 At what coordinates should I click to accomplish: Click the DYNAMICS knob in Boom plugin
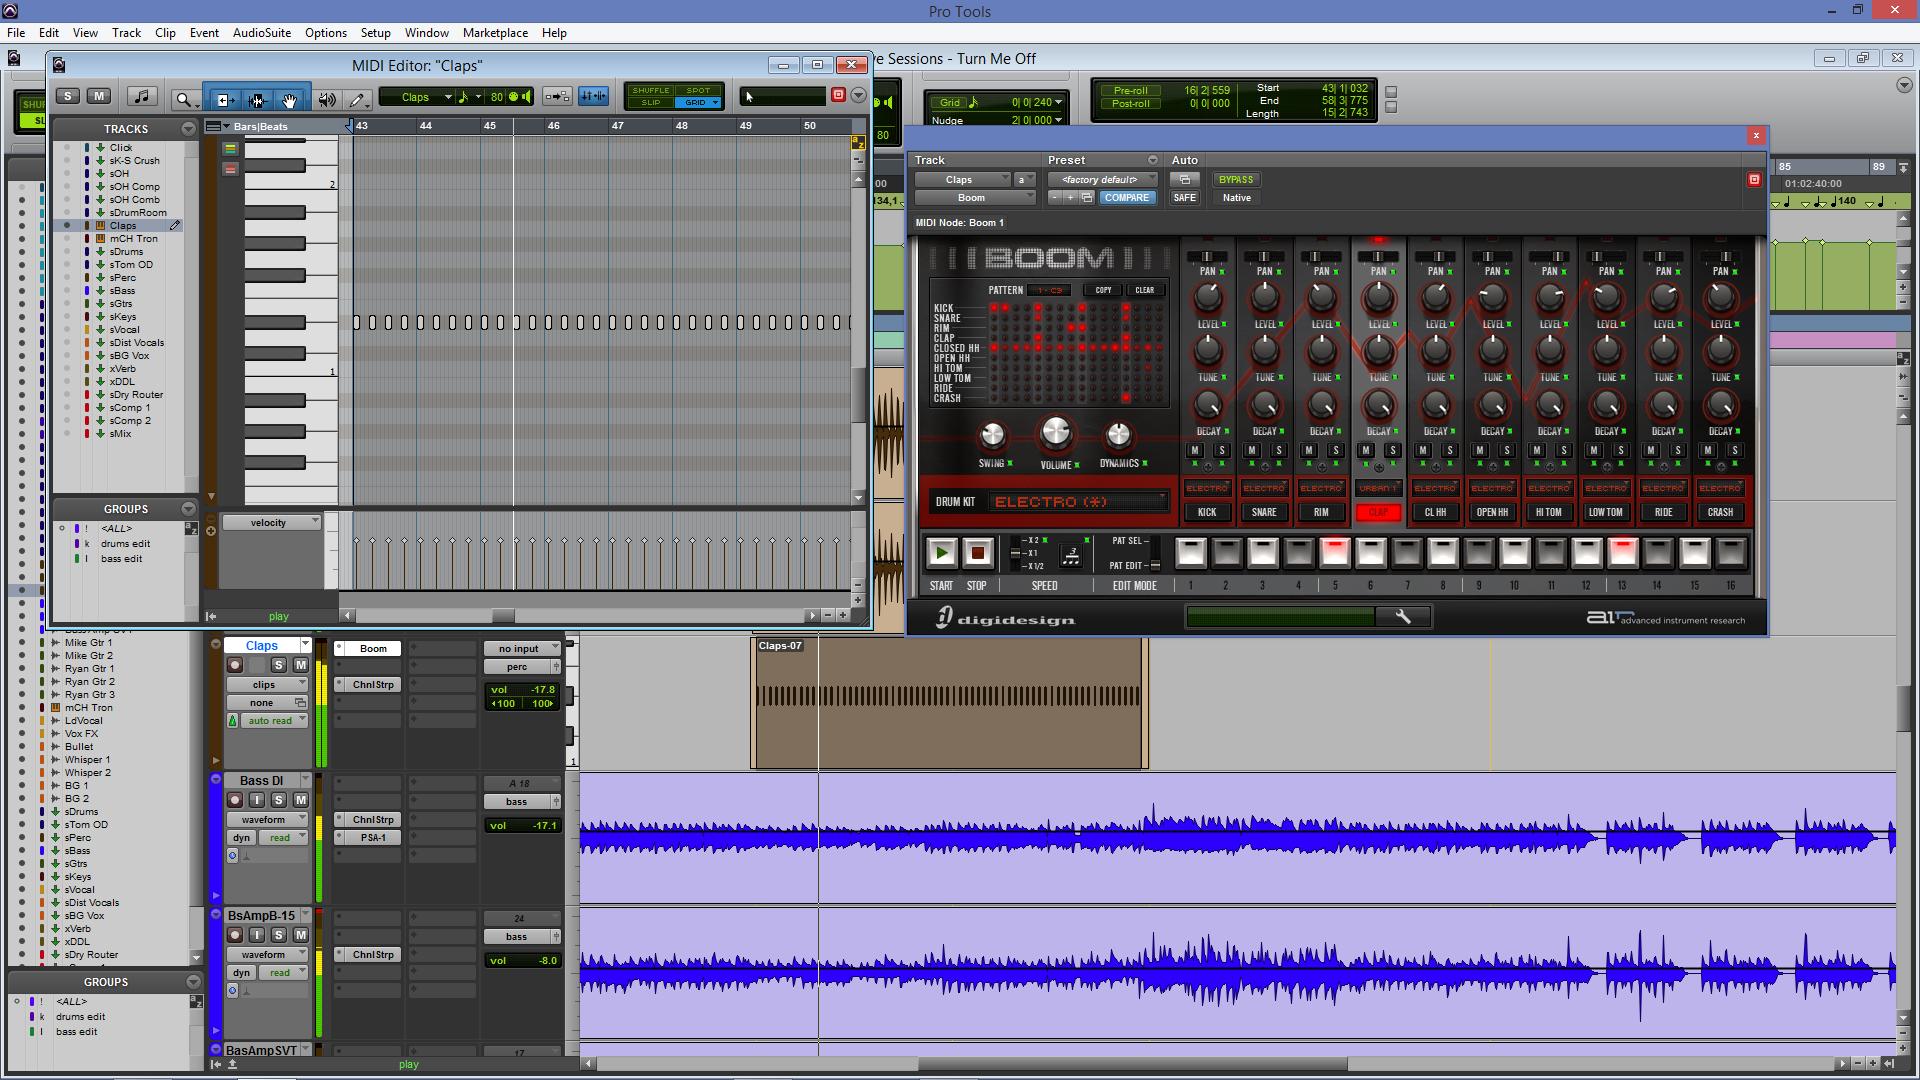[x=1120, y=433]
